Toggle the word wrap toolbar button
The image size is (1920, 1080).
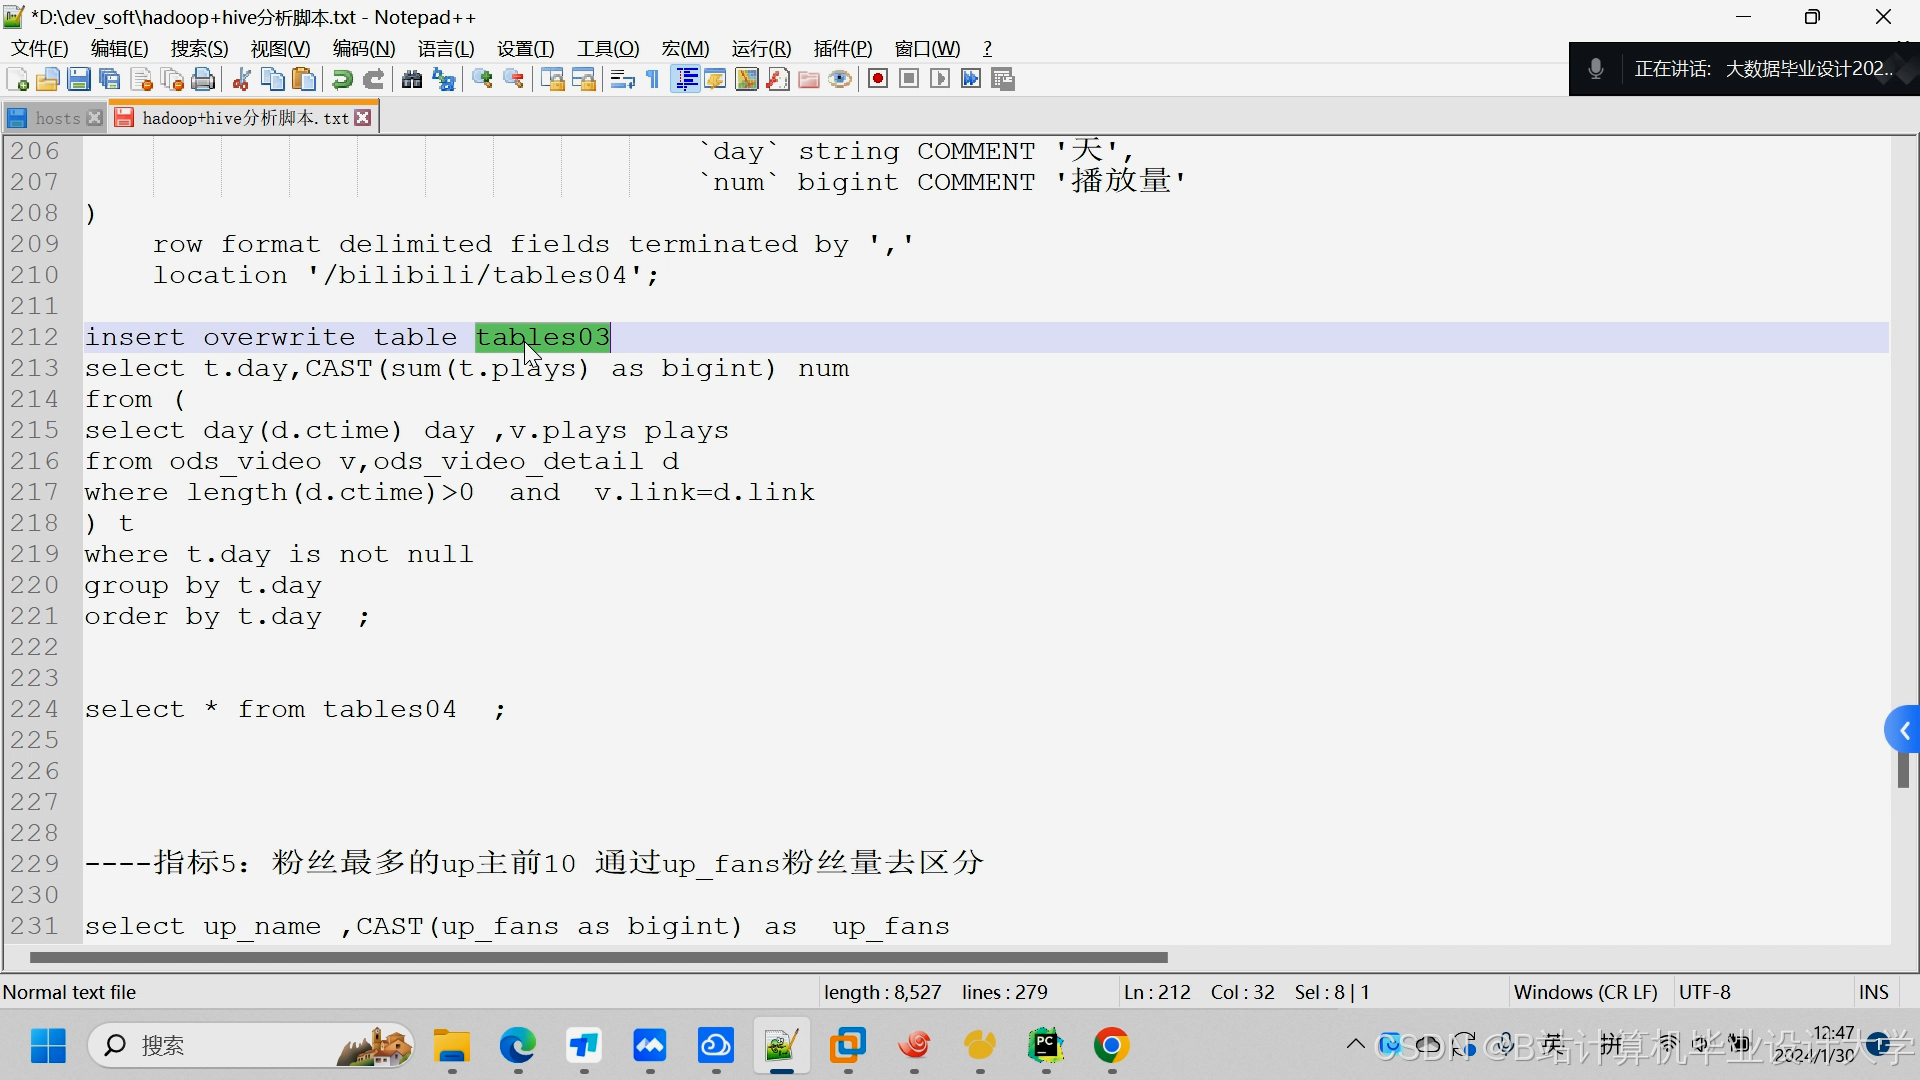[x=622, y=80]
